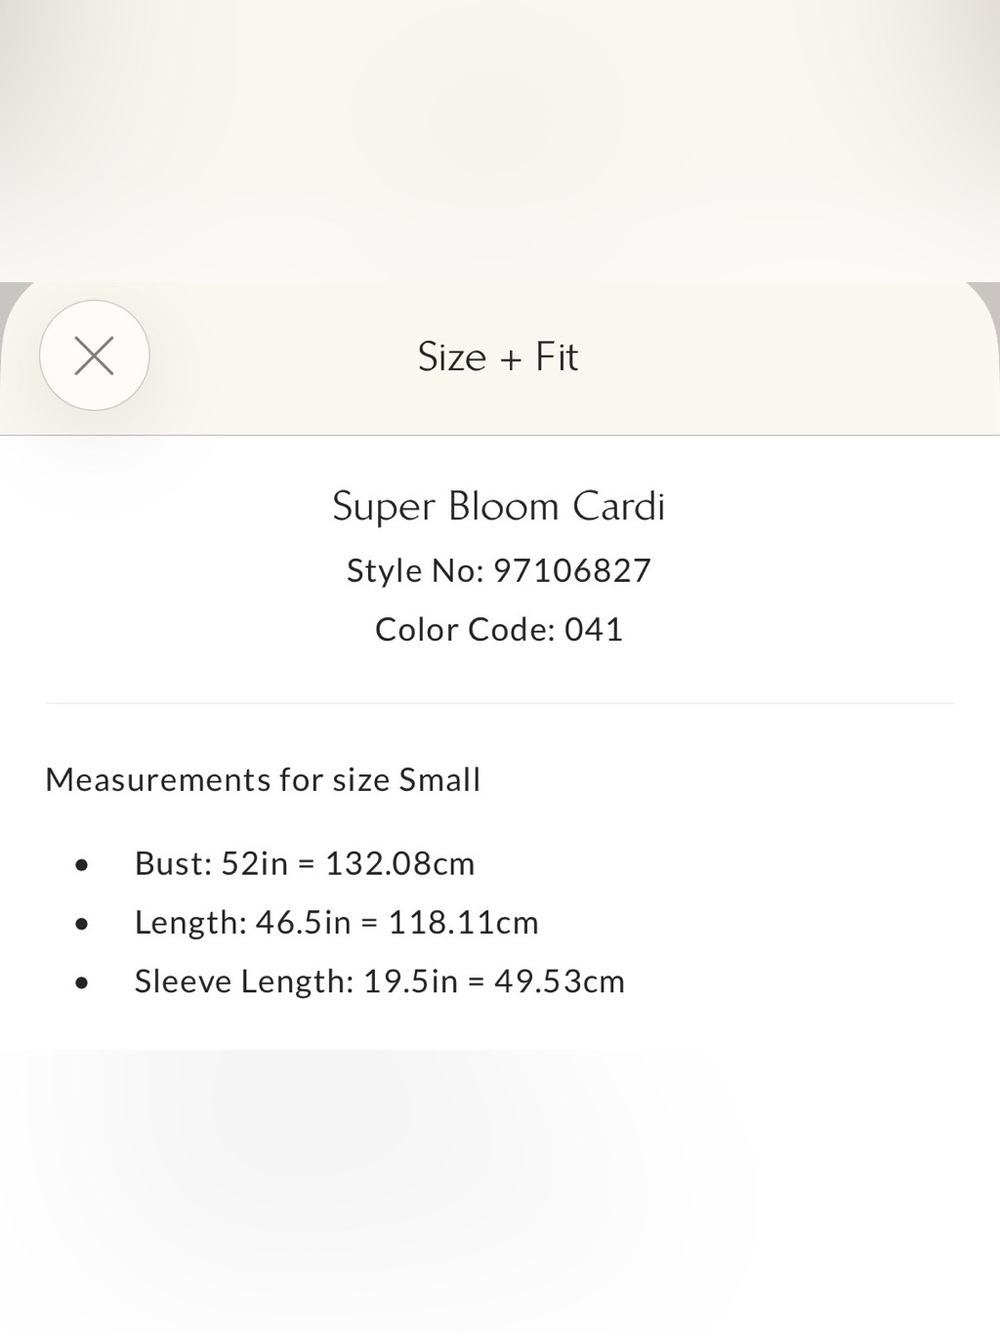The image size is (1000, 1333).
Task: Select the 52in bust value
Action: (254, 863)
